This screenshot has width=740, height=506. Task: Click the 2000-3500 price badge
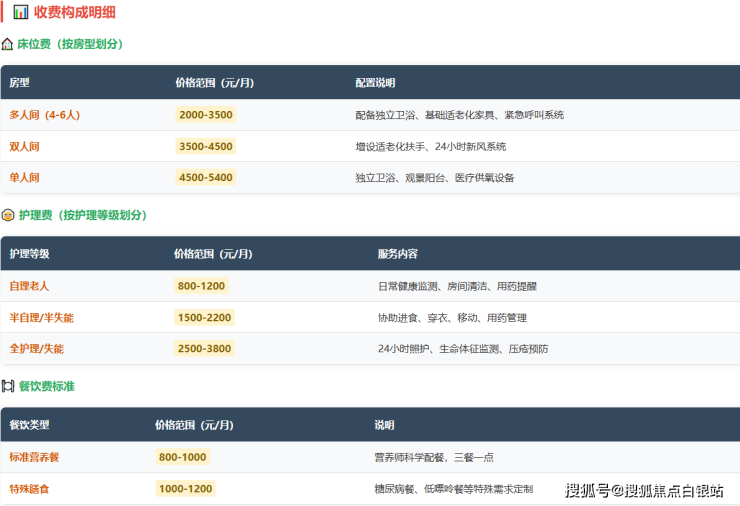coord(206,115)
